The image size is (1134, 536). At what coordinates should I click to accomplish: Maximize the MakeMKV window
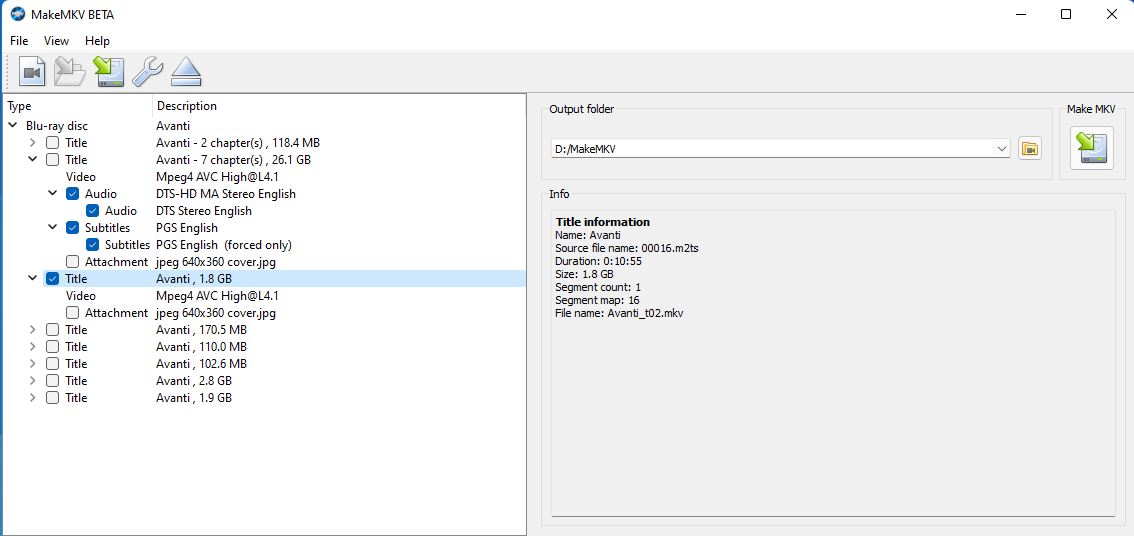point(1065,14)
